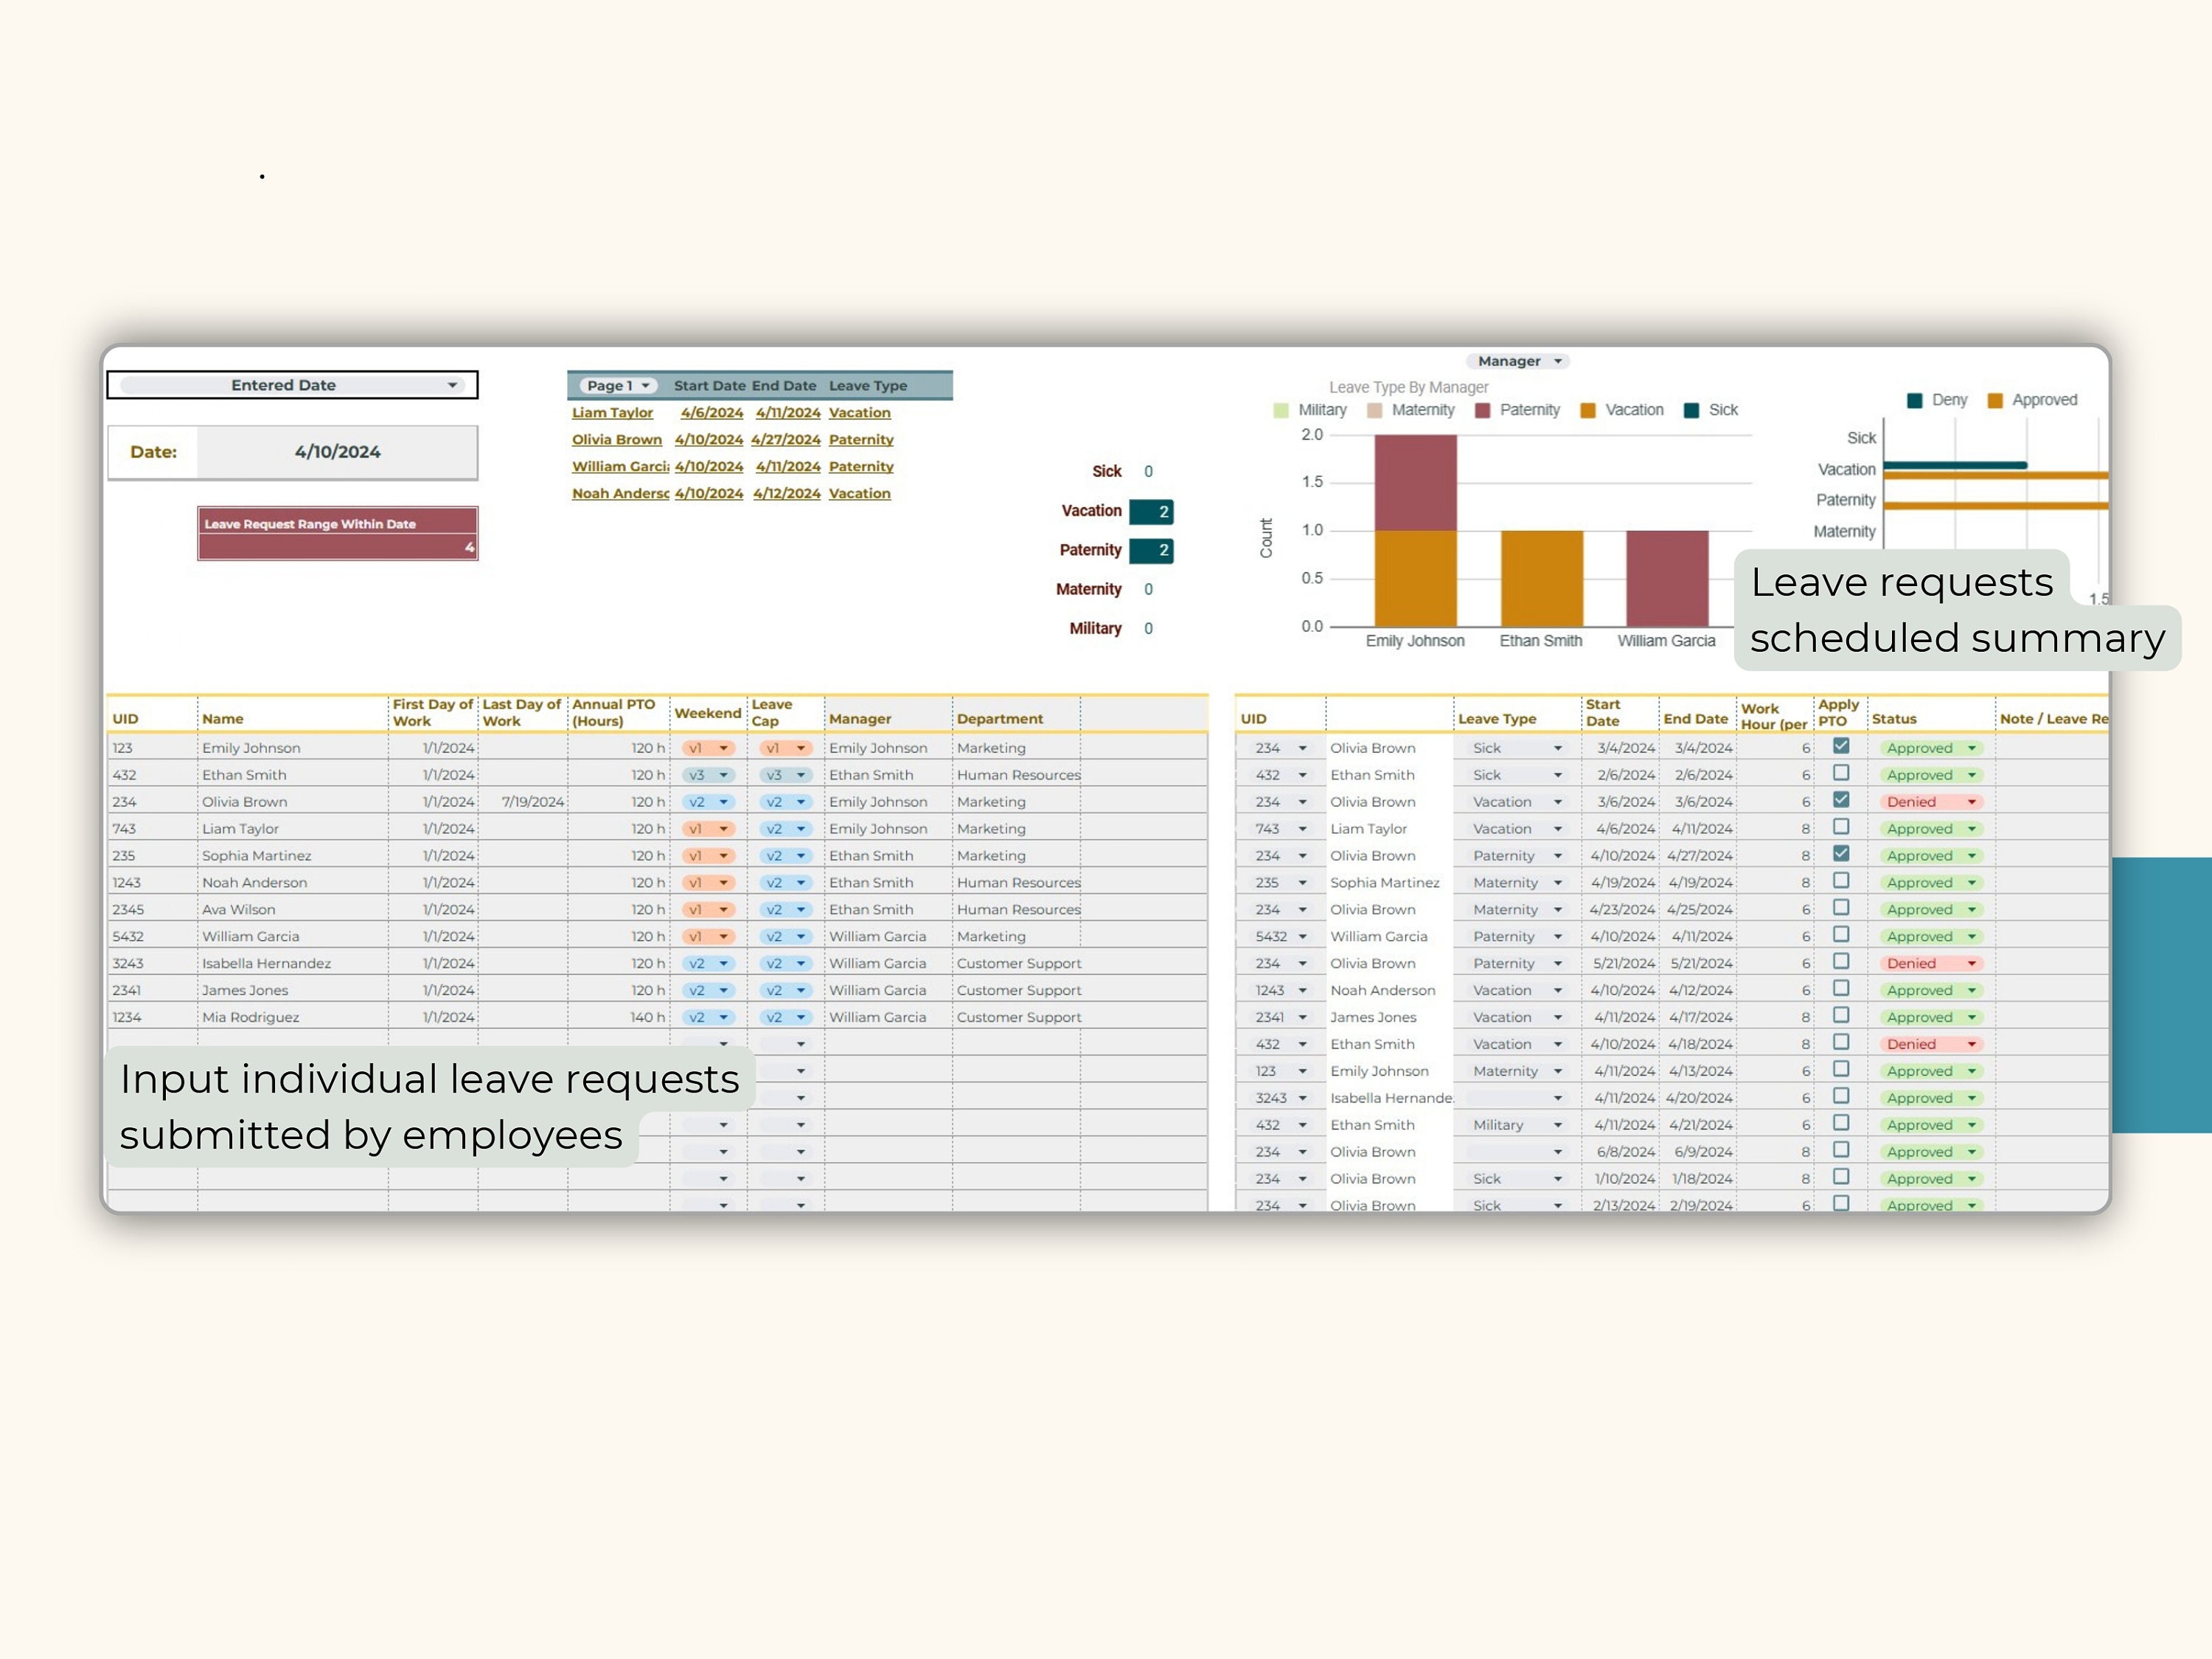This screenshot has width=2212, height=1659.
Task: Change the Denied status dropdown for Ethan Smith's vacation
Action: coord(1930,1043)
